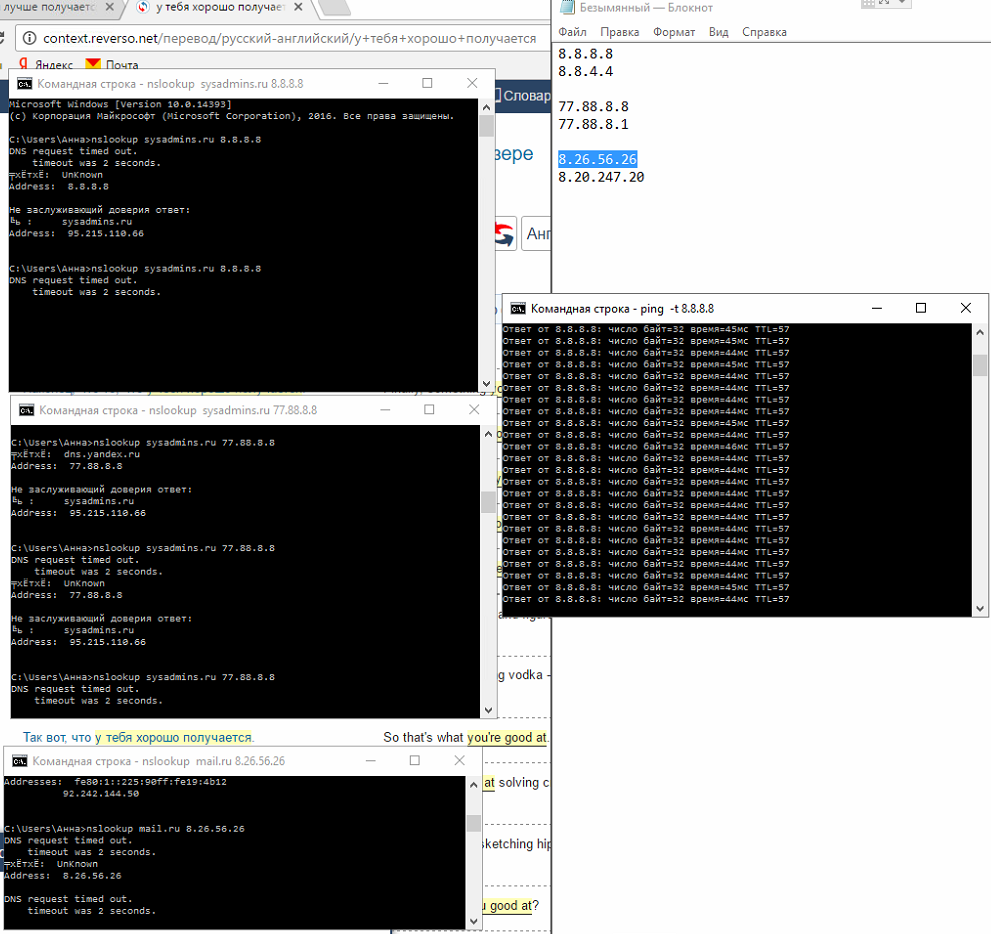Open the Правка menu in Notepad

pyautogui.click(x=619, y=32)
